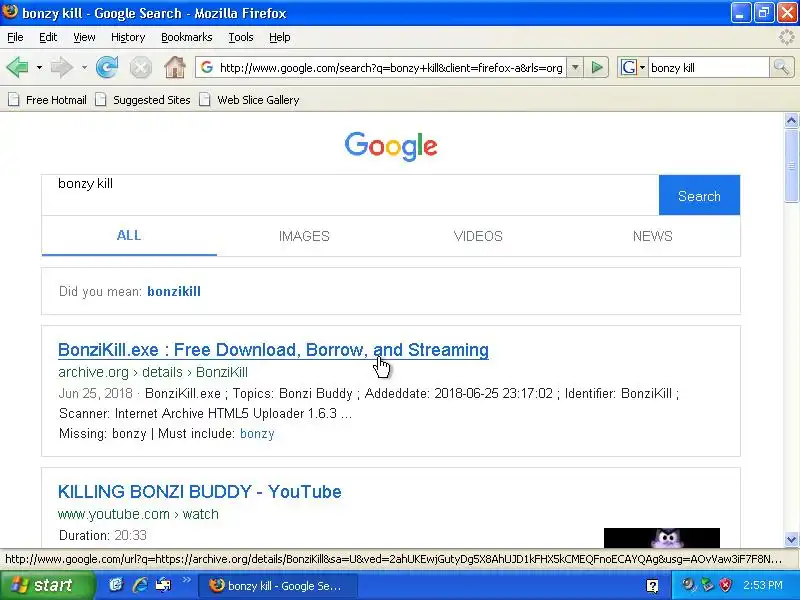The width and height of the screenshot is (800, 600).
Task: Click the Firefox activity throbber icon
Action: tap(786, 37)
